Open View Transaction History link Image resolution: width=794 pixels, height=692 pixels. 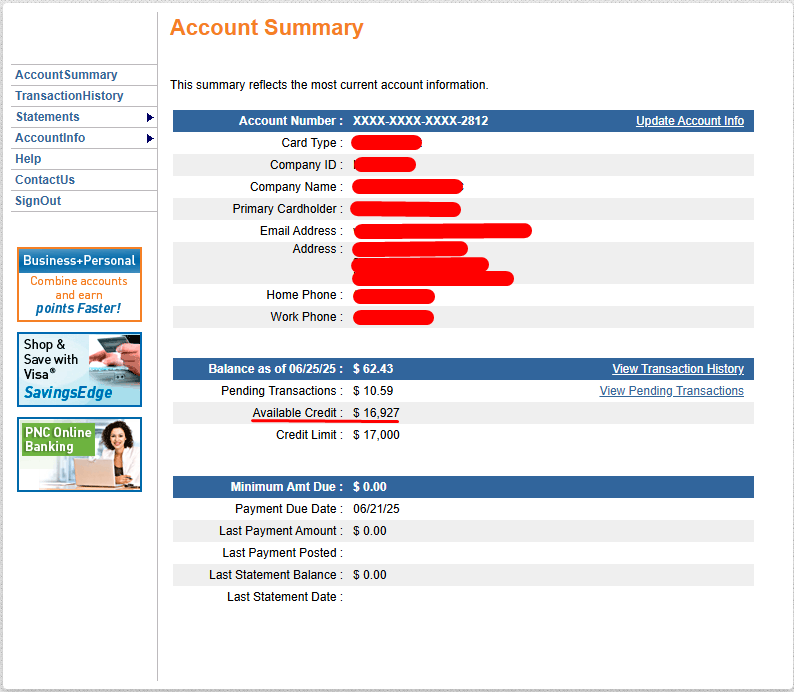coord(678,369)
